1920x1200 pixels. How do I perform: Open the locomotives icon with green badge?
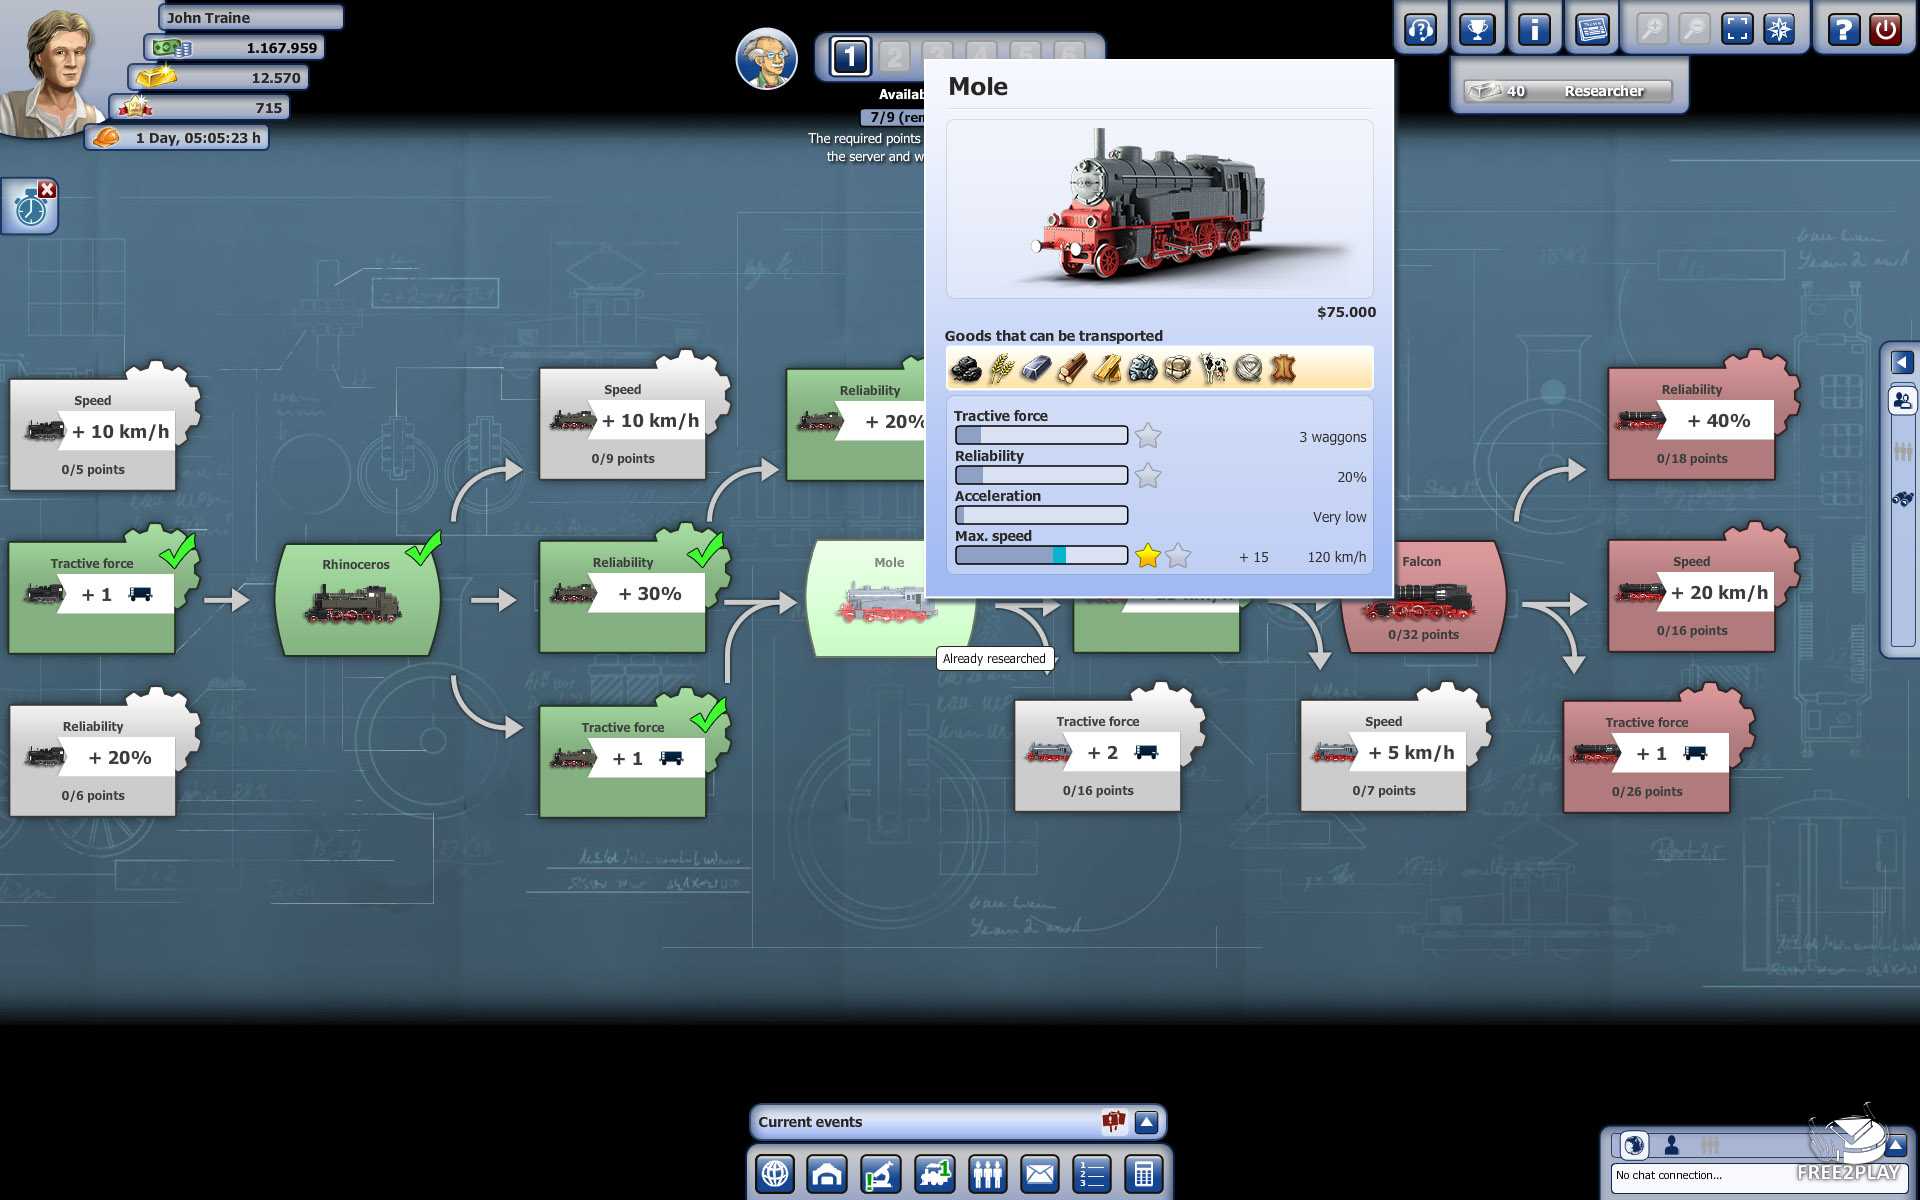pyautogui.click(x=934, y=1173)
